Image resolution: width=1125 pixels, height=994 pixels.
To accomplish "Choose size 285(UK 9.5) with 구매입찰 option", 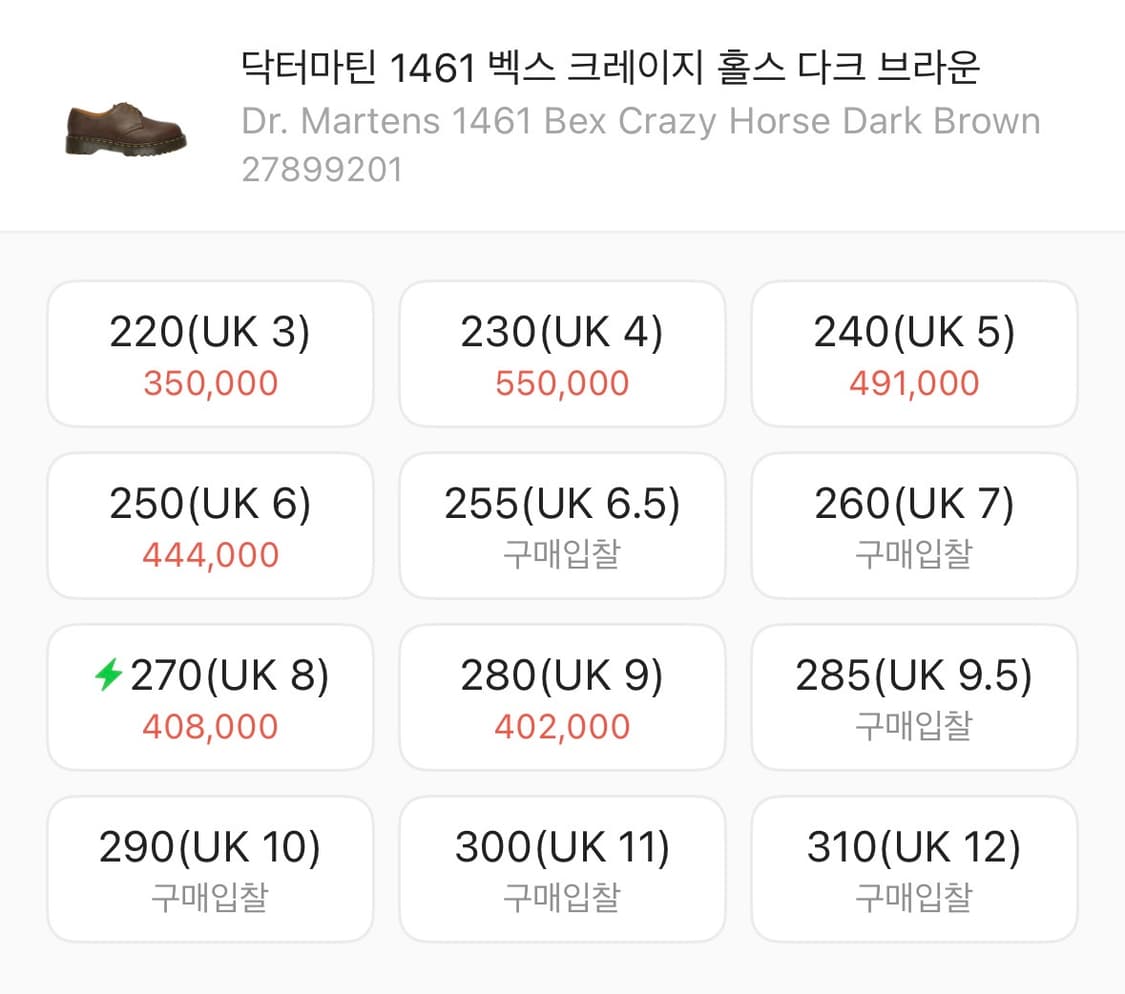I will [x=914, y=697].
